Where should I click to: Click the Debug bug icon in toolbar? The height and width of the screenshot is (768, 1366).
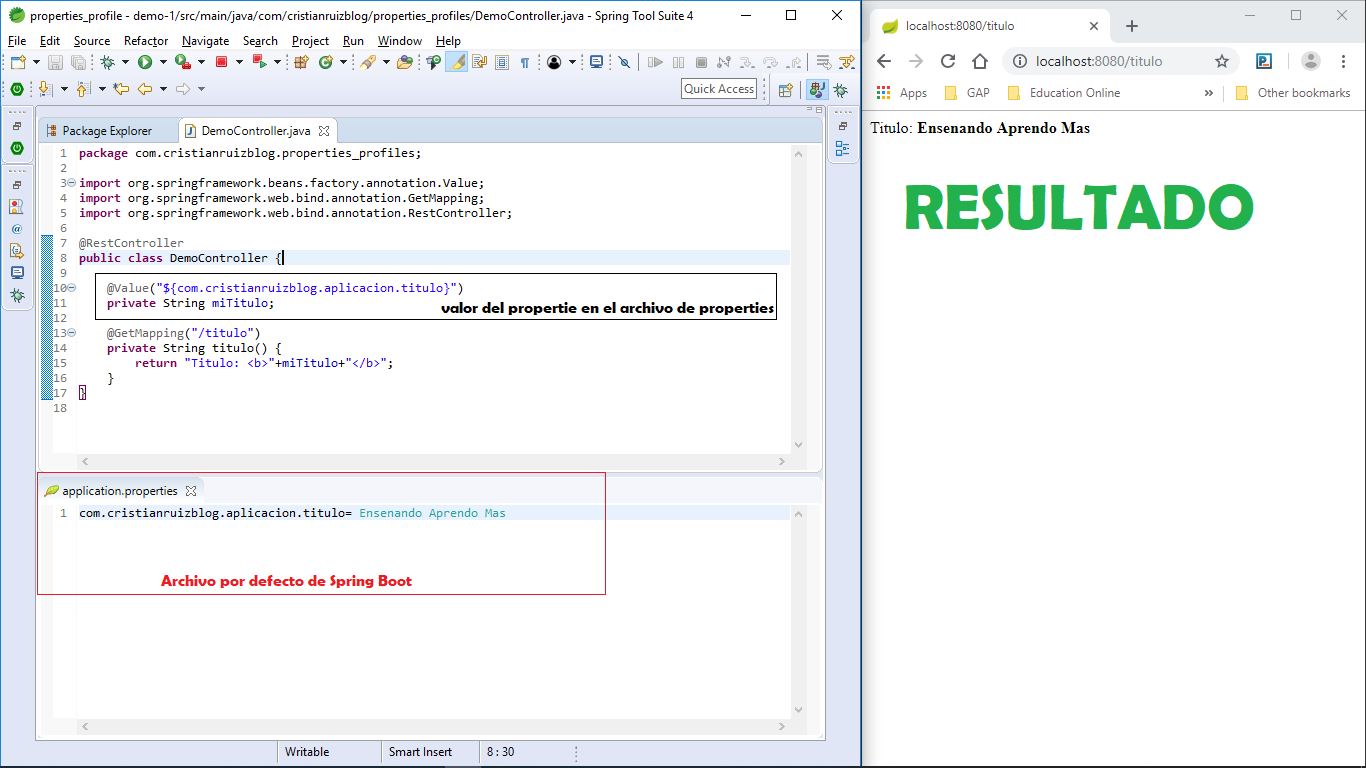pos(108,62)
